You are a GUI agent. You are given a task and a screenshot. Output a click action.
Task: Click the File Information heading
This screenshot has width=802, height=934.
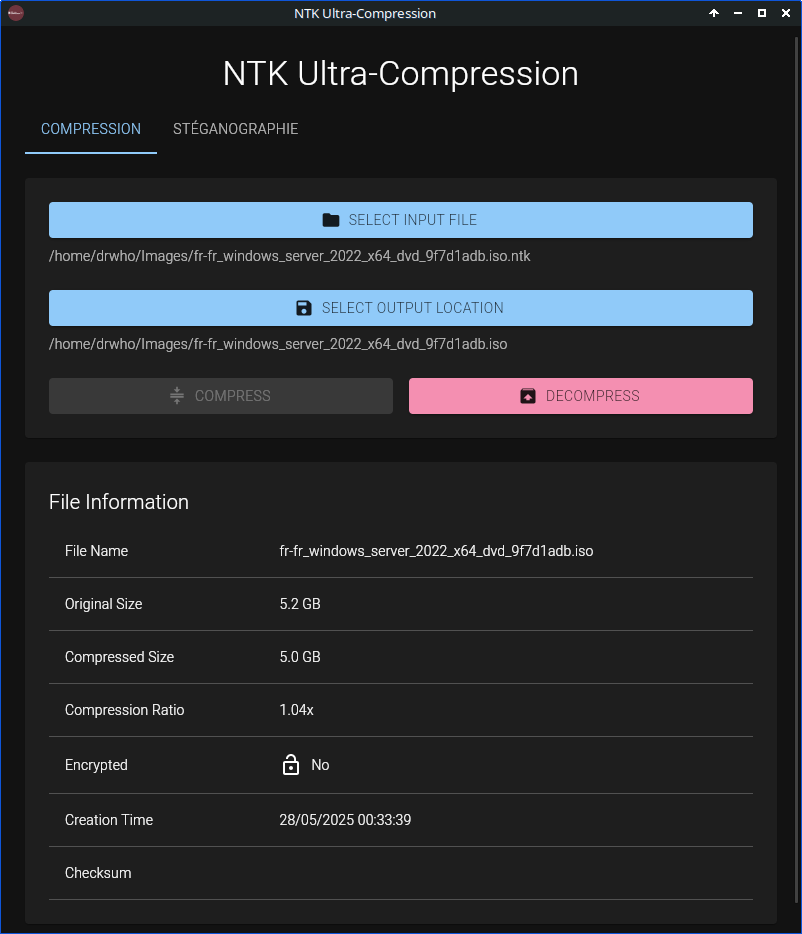click(x=119, y=502)
